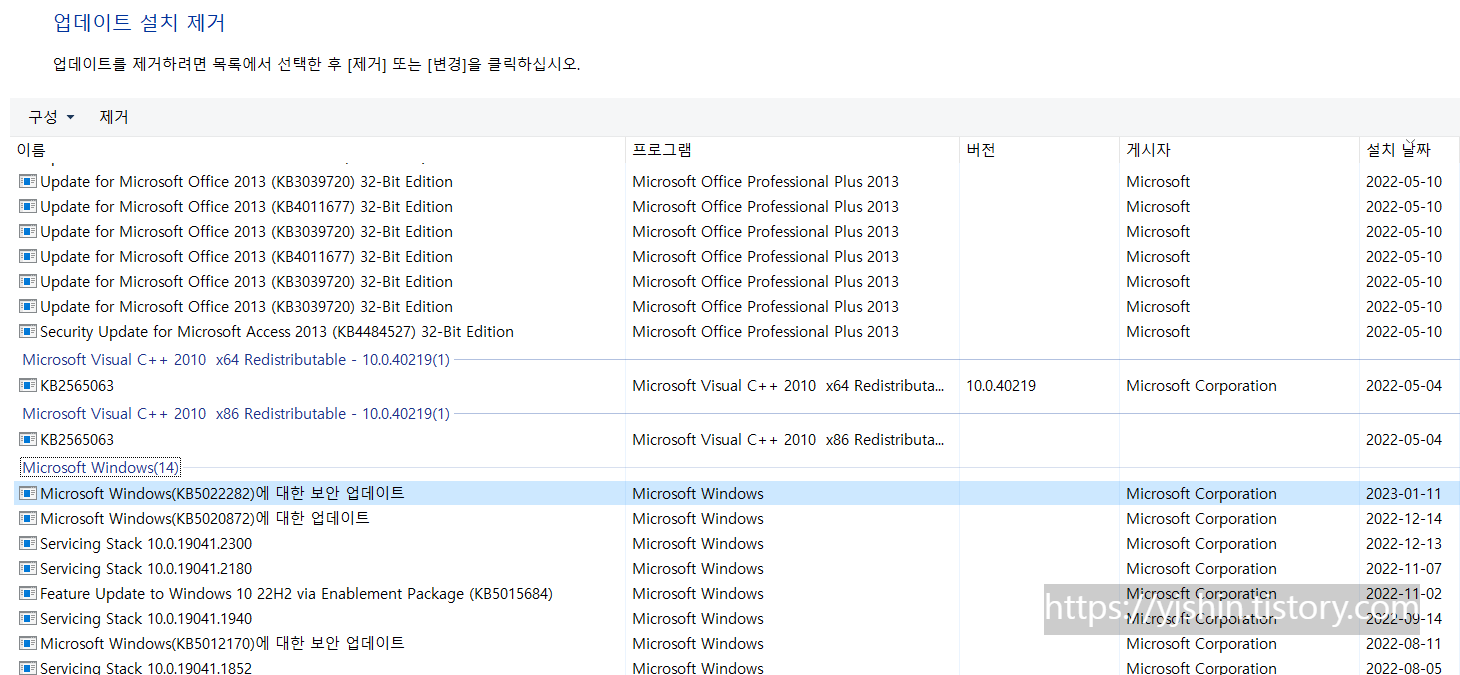Select KB2565063 under the x86 Redistributable group
This screenshot has width=1460, height=675.
coord(77,440)
